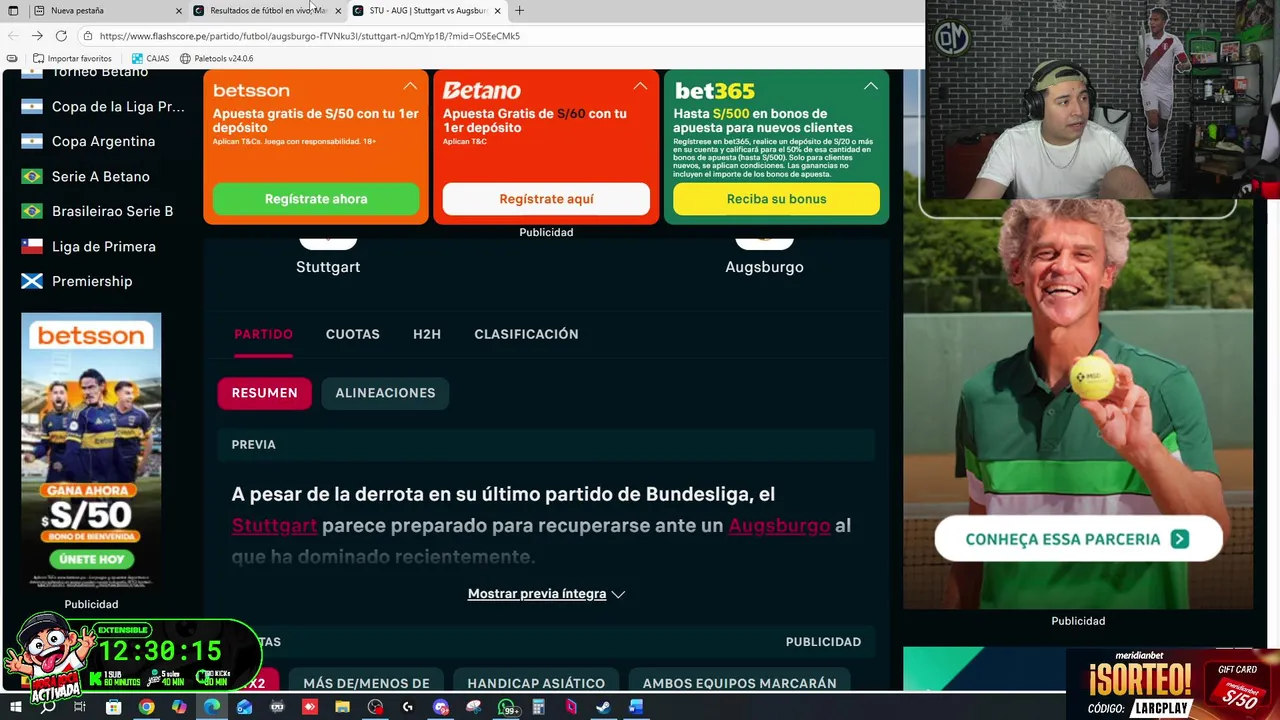The image size is (1280, 720).
Task: Select HANDICAP ASIÁTICO odds filter
Action: coord(536,682)
